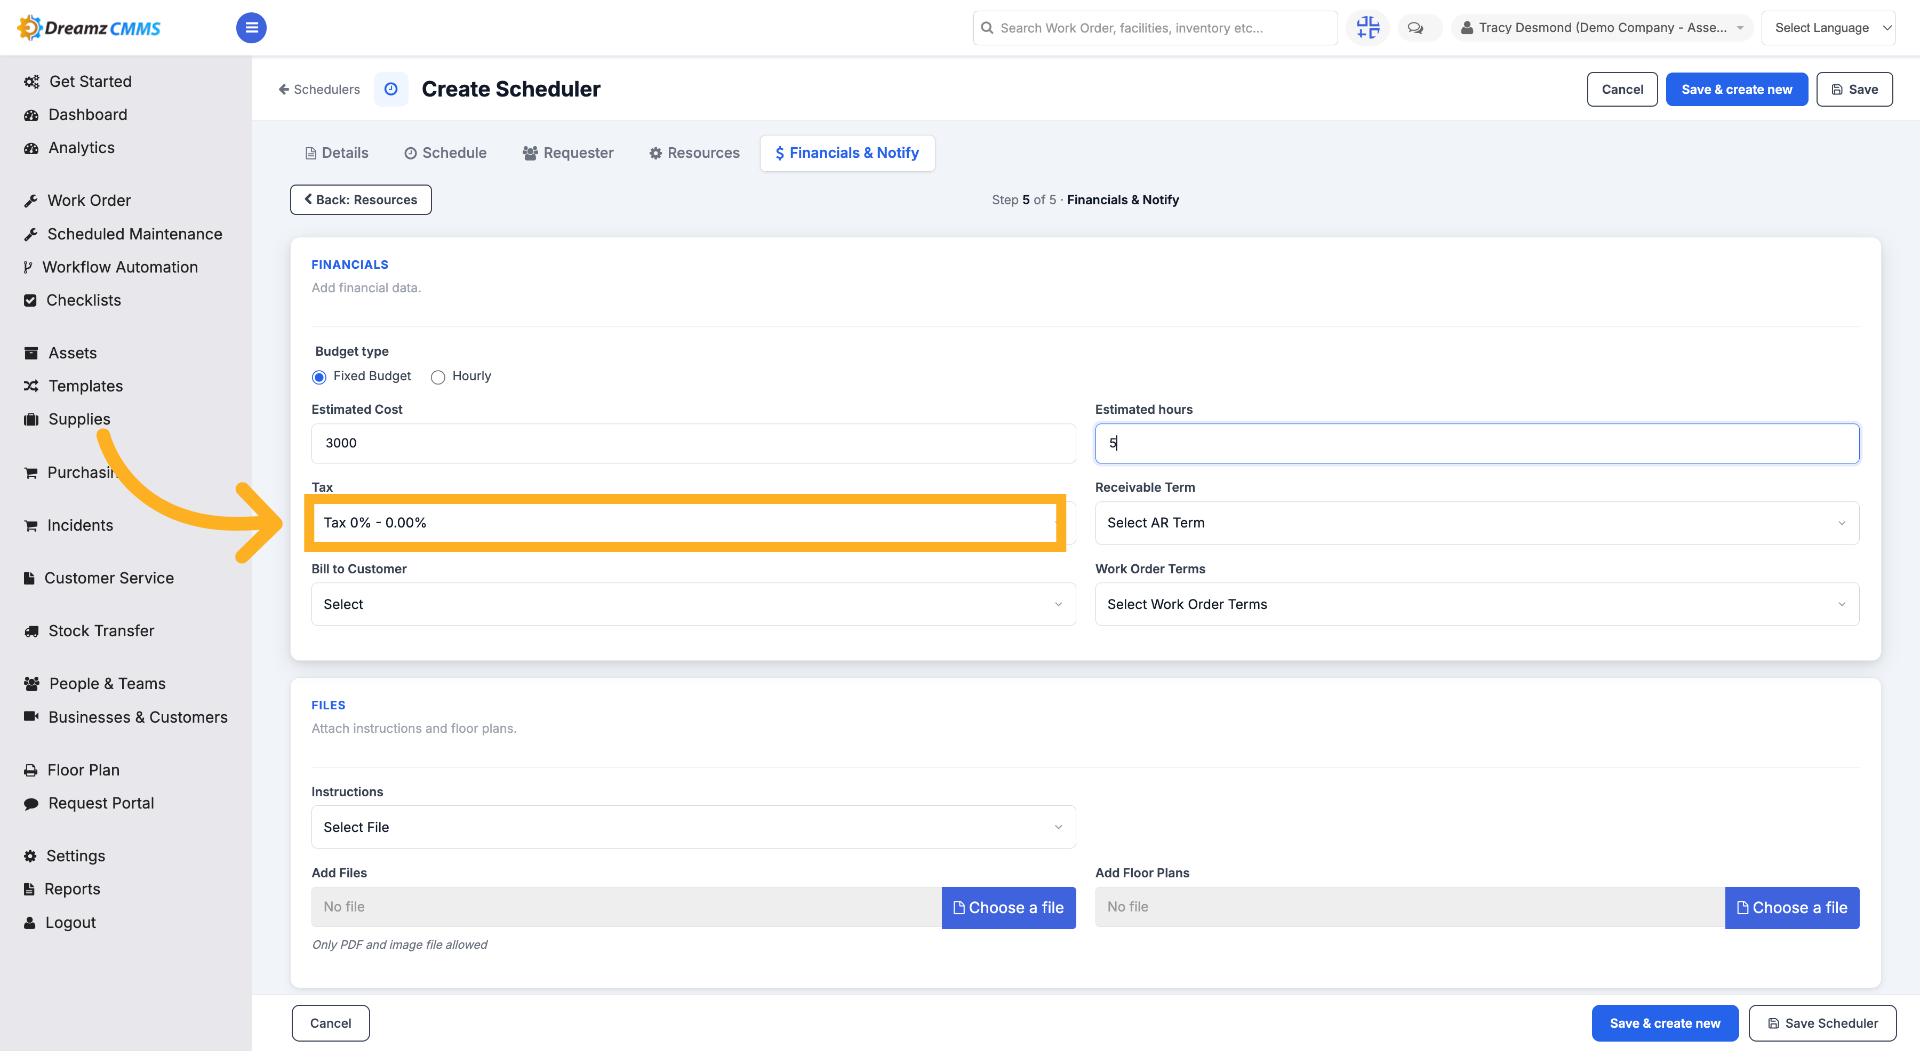Open the chat messages icon
The image size is (1920, 1051).
tap(1416, 28)
